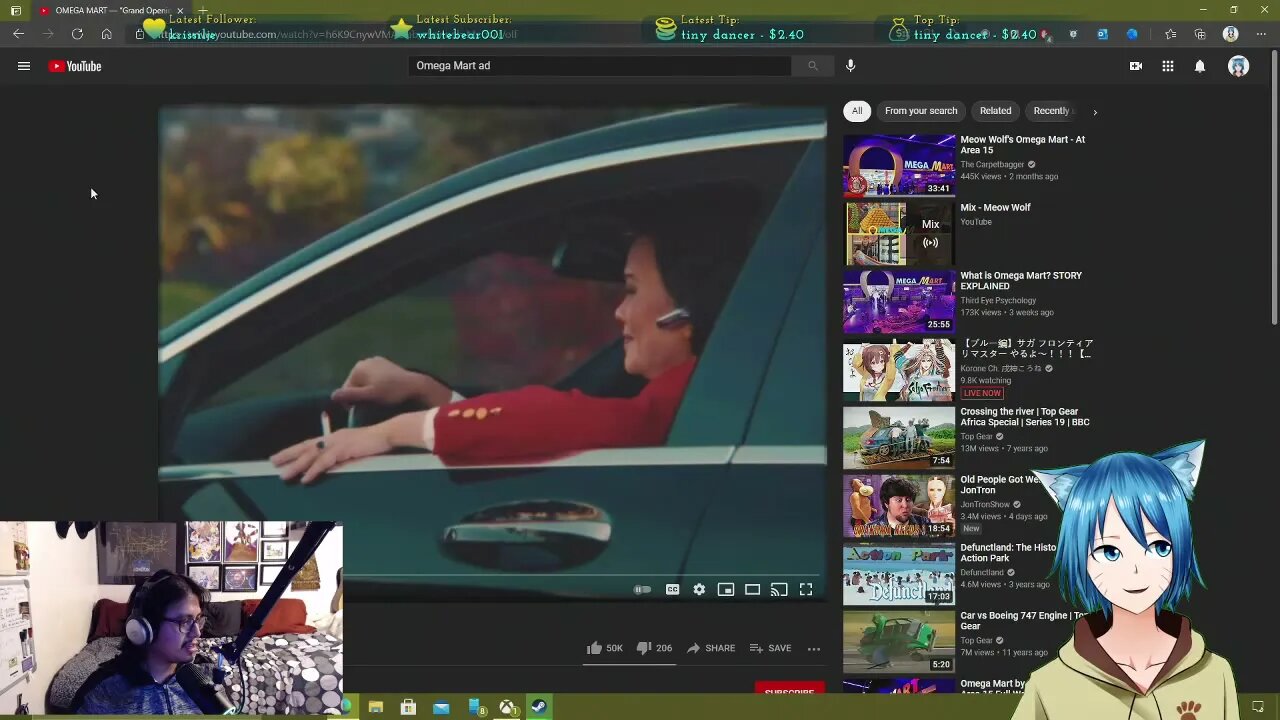The width and height of the screenshot is (1280, 720).
Task: Open the tab actions menu icon
Action: point(15,10)
